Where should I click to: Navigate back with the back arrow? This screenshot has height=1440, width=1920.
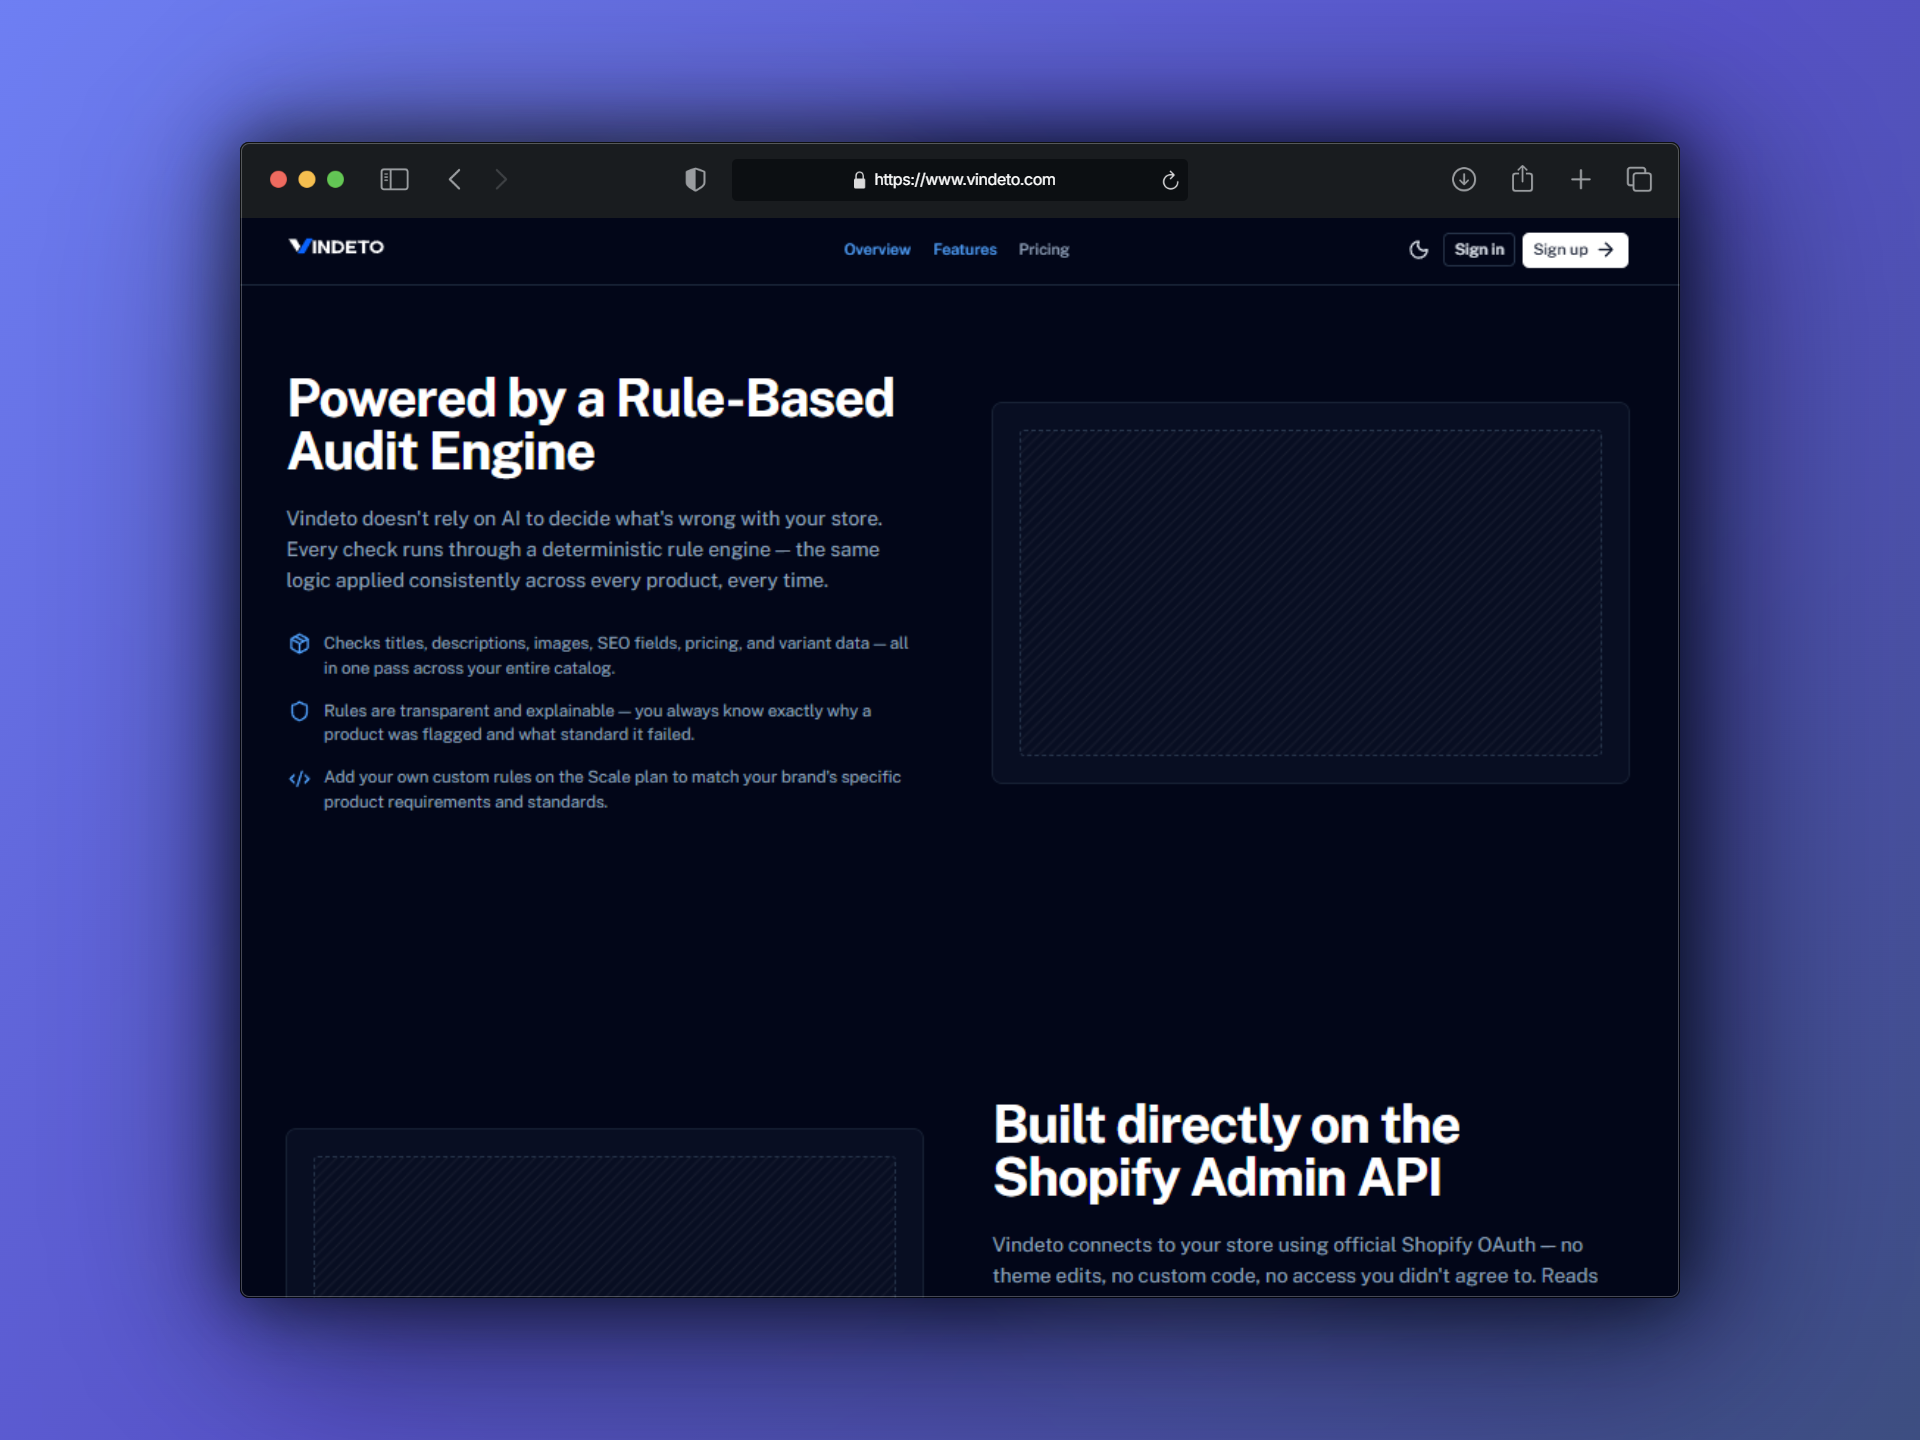(x=455, y=179)
